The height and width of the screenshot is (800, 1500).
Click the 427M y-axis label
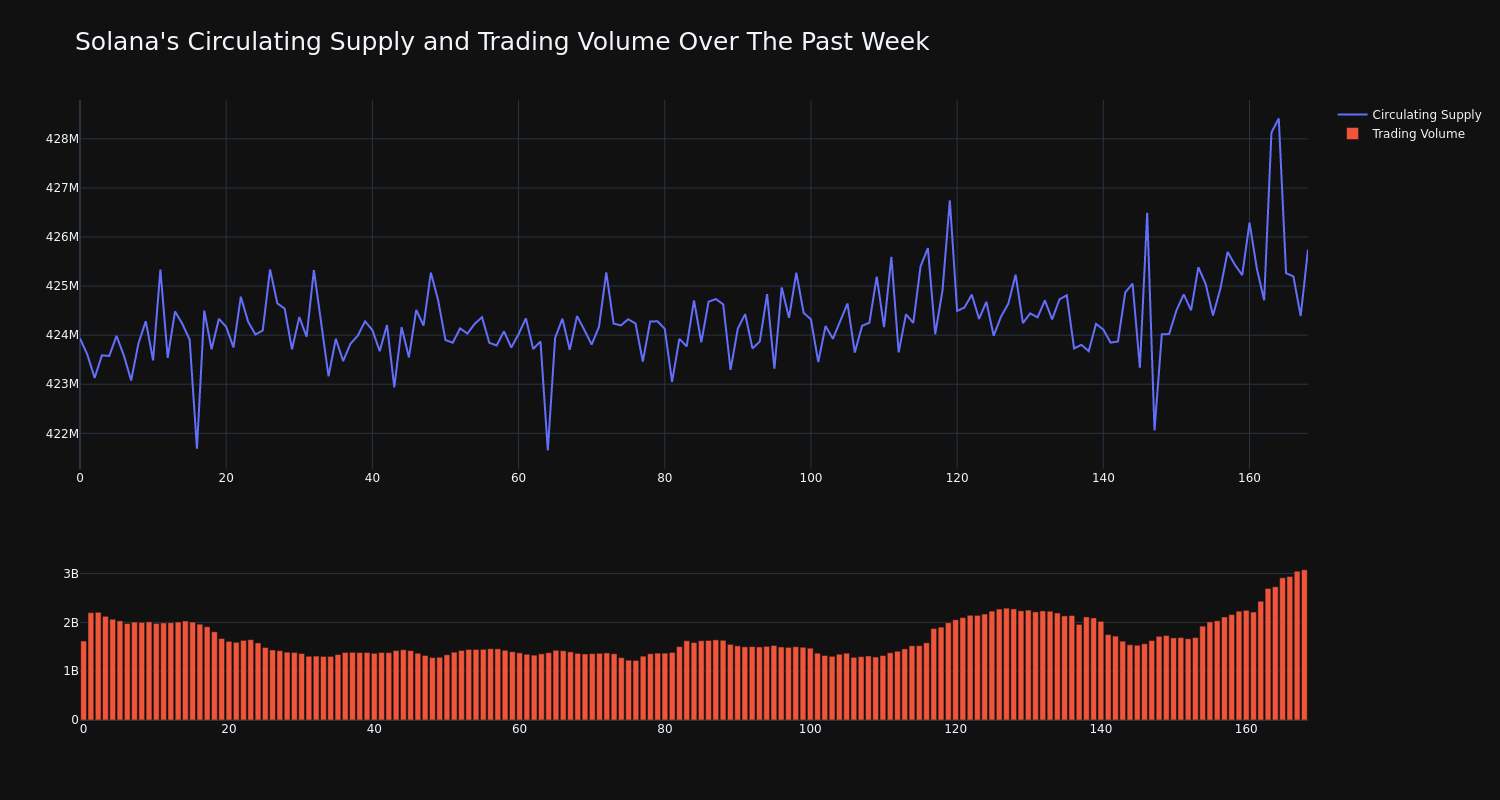[62, 188]
